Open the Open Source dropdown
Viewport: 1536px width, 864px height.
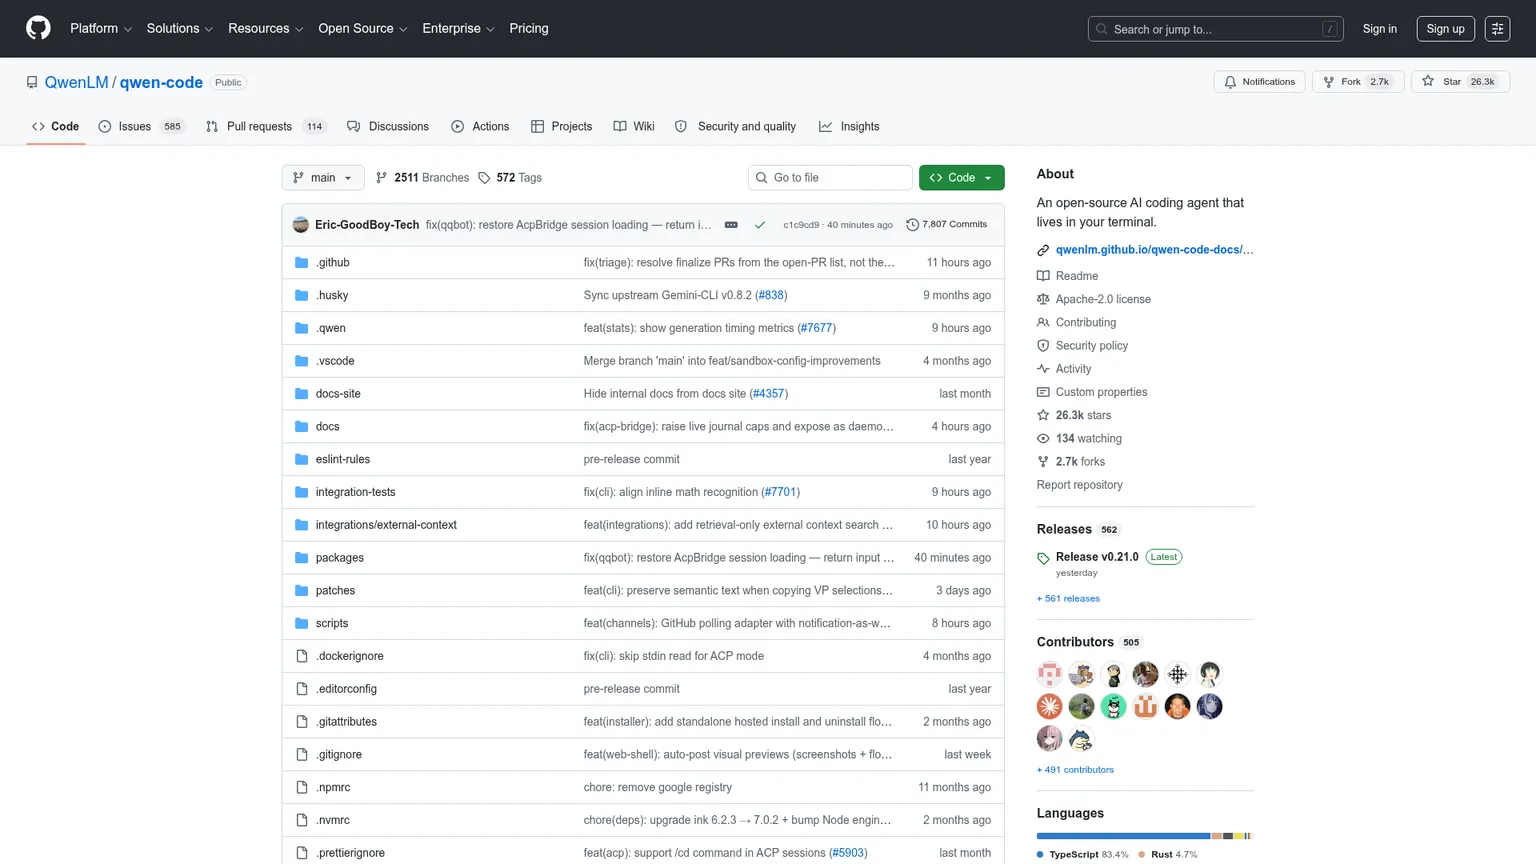[363, 29]
